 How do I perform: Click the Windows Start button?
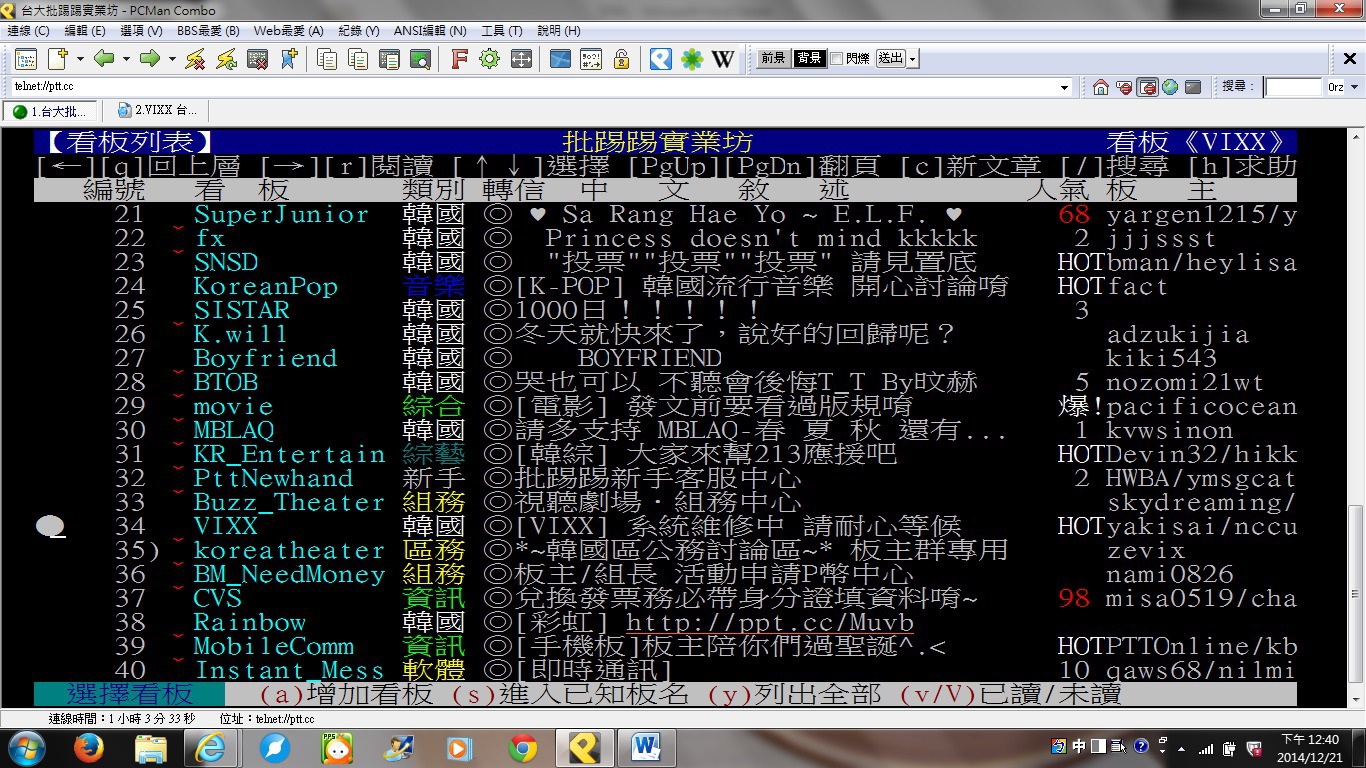pos(26,747)
